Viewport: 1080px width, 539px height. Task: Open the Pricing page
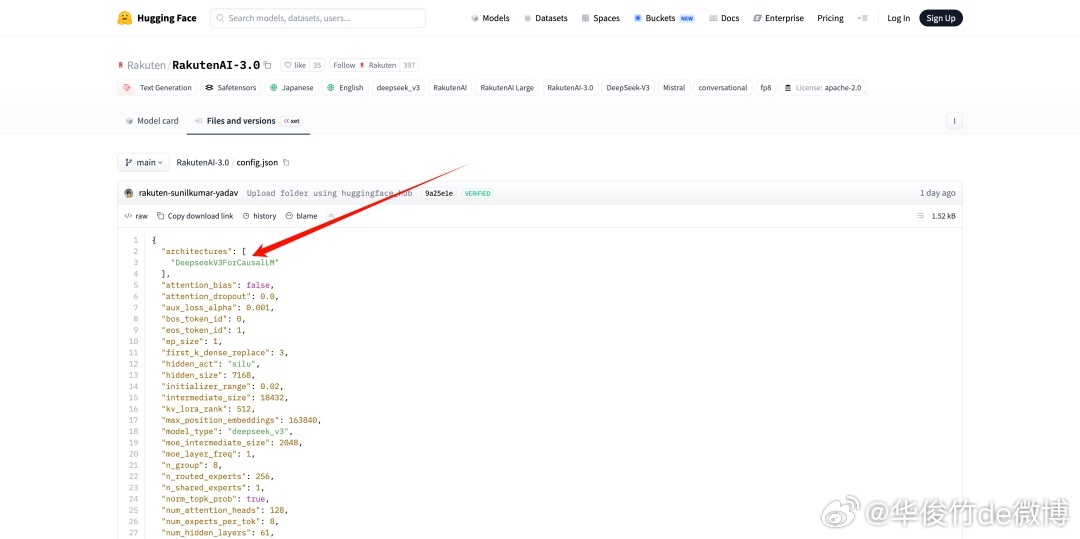pos(830,19)
